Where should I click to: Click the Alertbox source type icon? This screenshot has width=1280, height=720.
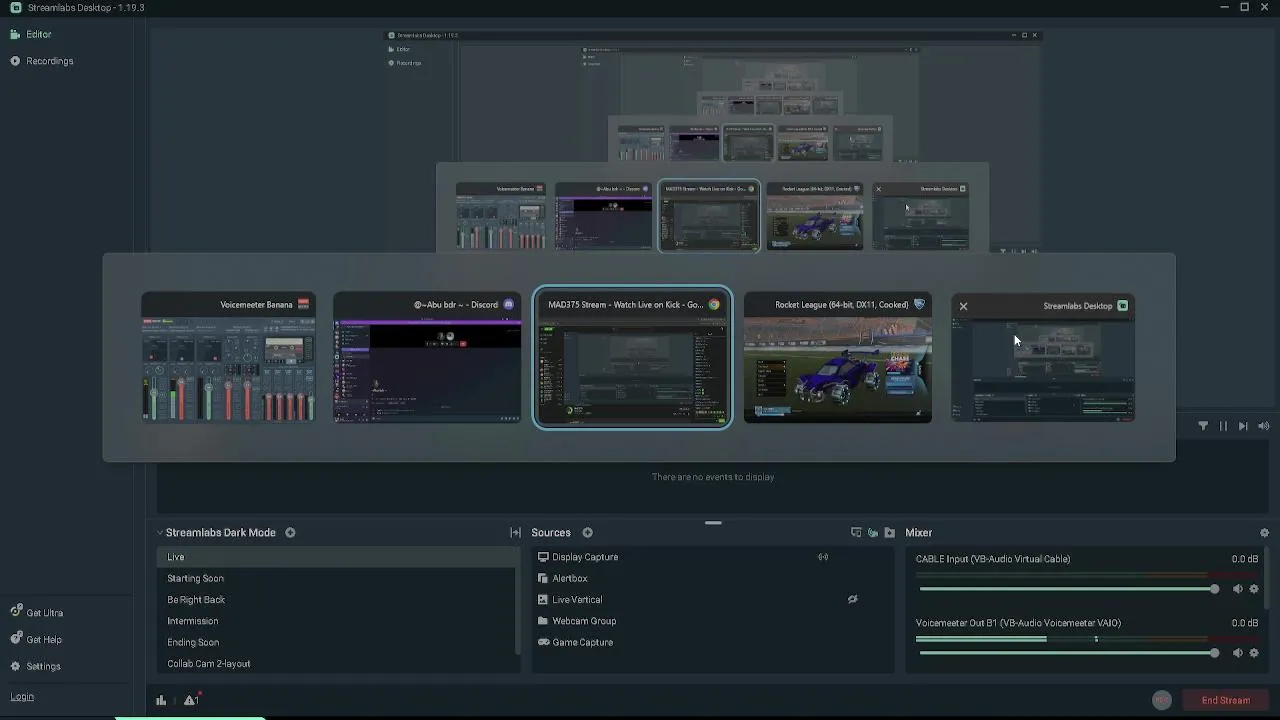point(543,578)
